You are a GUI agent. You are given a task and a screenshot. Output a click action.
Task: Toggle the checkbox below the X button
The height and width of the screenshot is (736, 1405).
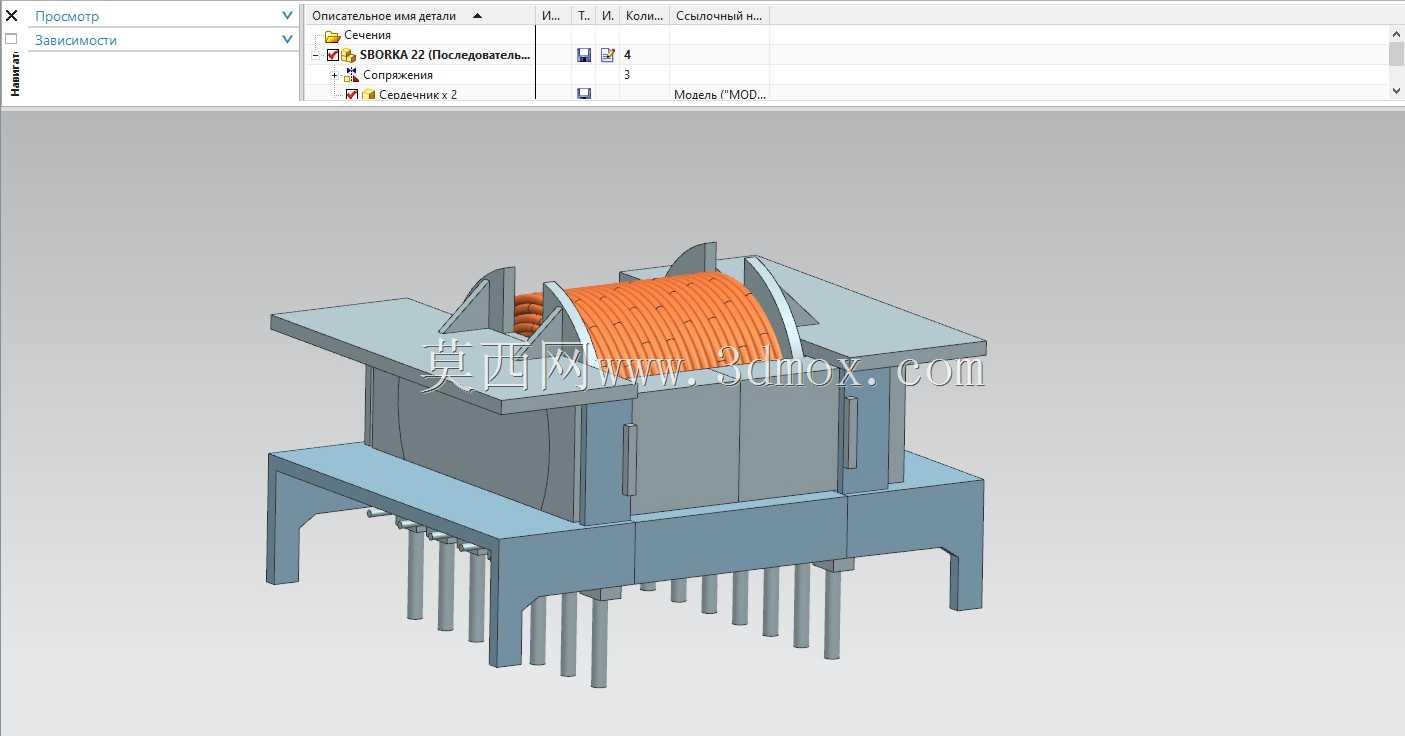click(12, 39)
